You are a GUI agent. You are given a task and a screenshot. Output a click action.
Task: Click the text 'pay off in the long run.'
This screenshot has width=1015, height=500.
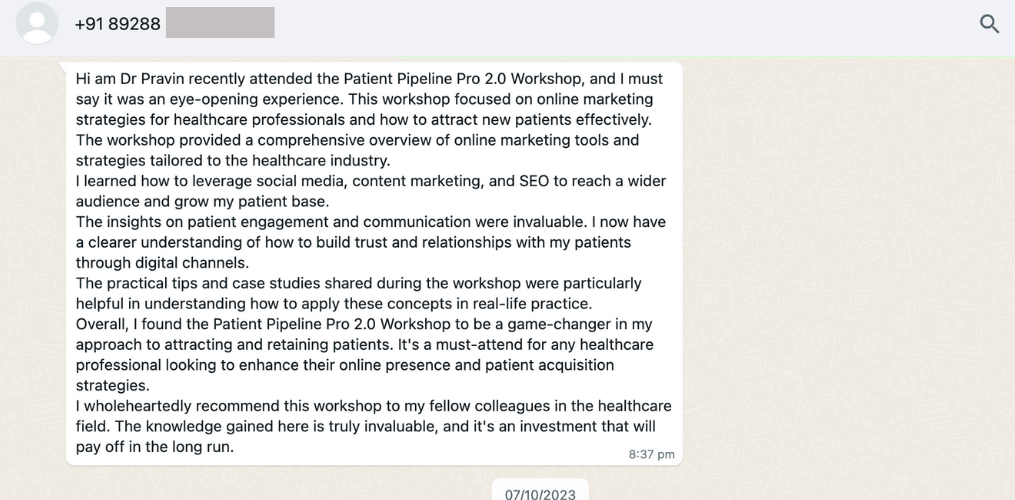[155, 447]
